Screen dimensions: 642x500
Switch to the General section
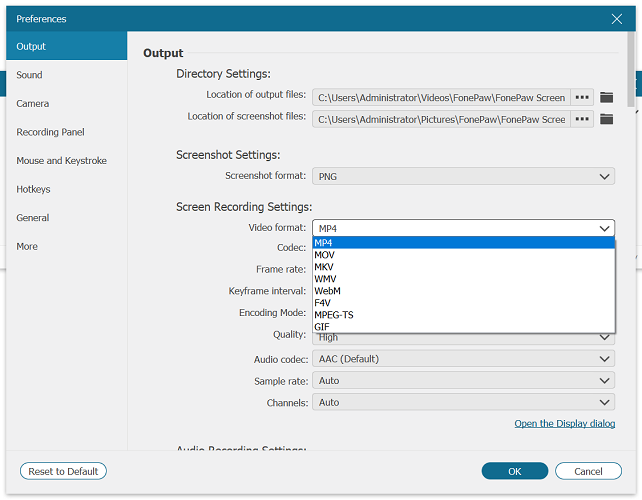tap(66, 218)
